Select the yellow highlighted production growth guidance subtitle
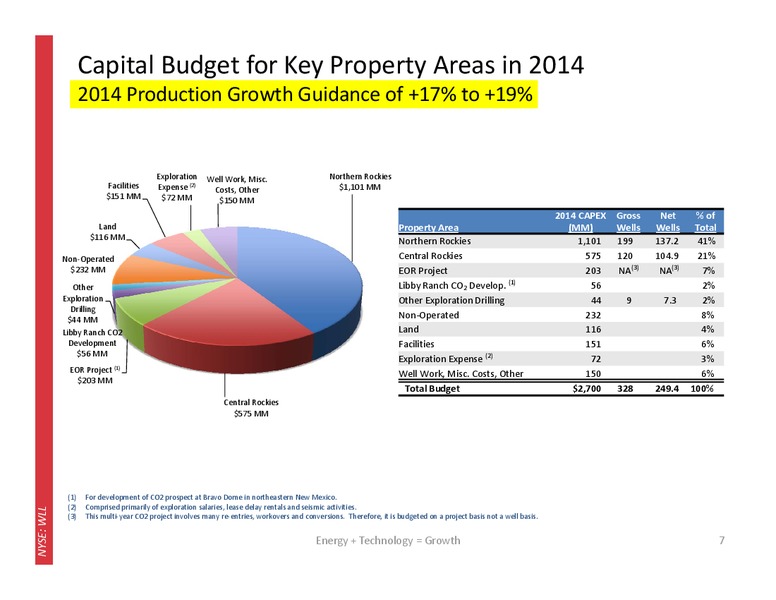The image size is (776, 600). click(304, 94)
